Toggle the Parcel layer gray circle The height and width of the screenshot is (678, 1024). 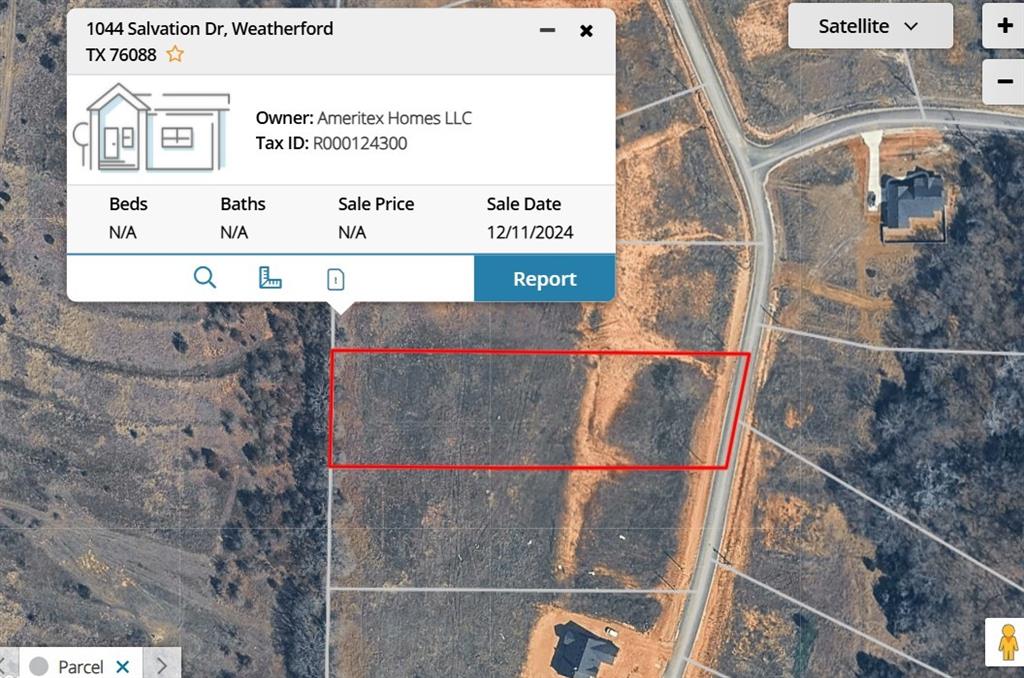38,666
